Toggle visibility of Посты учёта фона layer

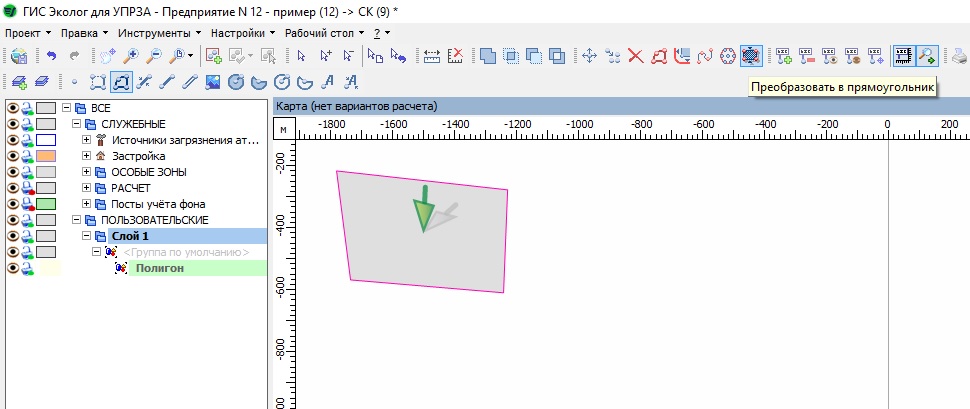coord(13,204)
